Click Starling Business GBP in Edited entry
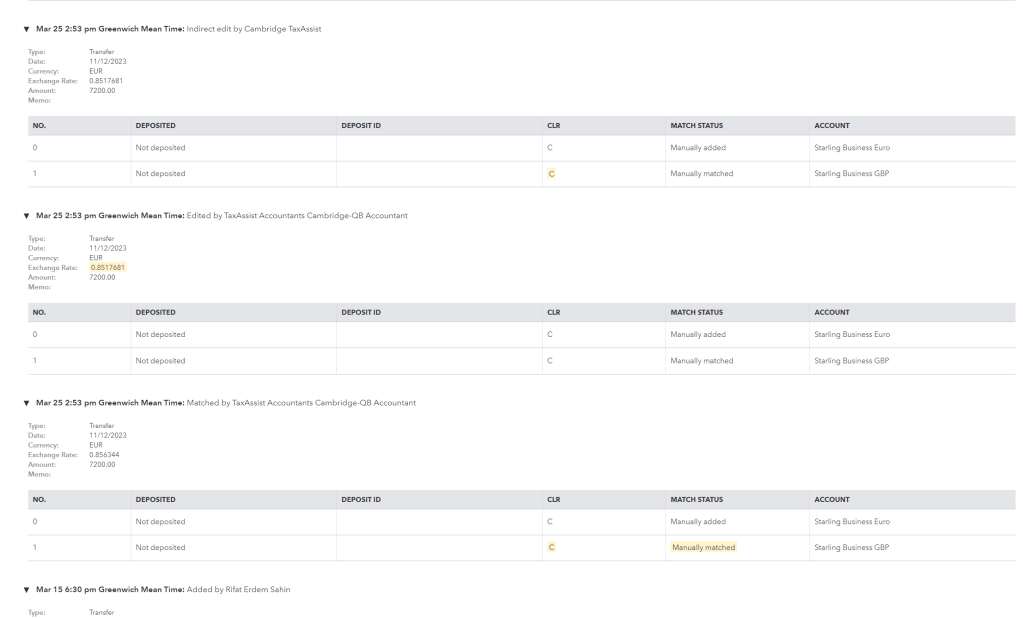Screen dimensions: 1023x618 851,360
